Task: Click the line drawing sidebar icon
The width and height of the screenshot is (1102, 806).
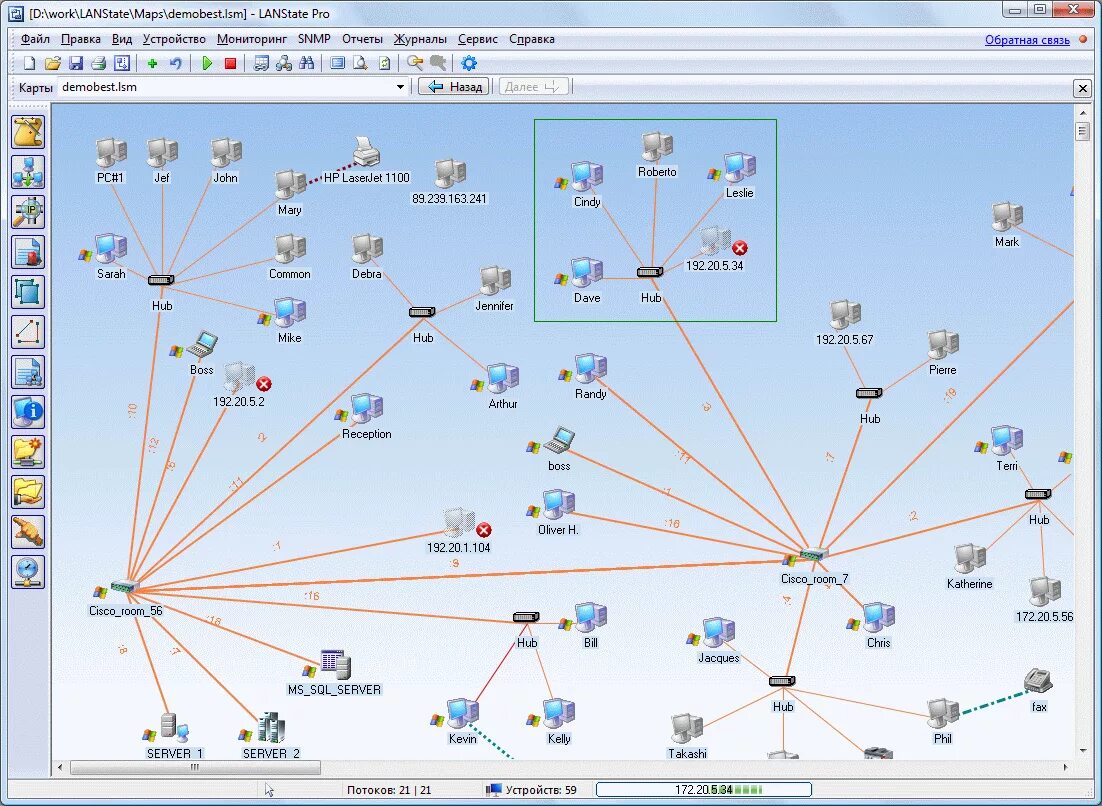Action: pyautogui.click(x=28, y=332)
